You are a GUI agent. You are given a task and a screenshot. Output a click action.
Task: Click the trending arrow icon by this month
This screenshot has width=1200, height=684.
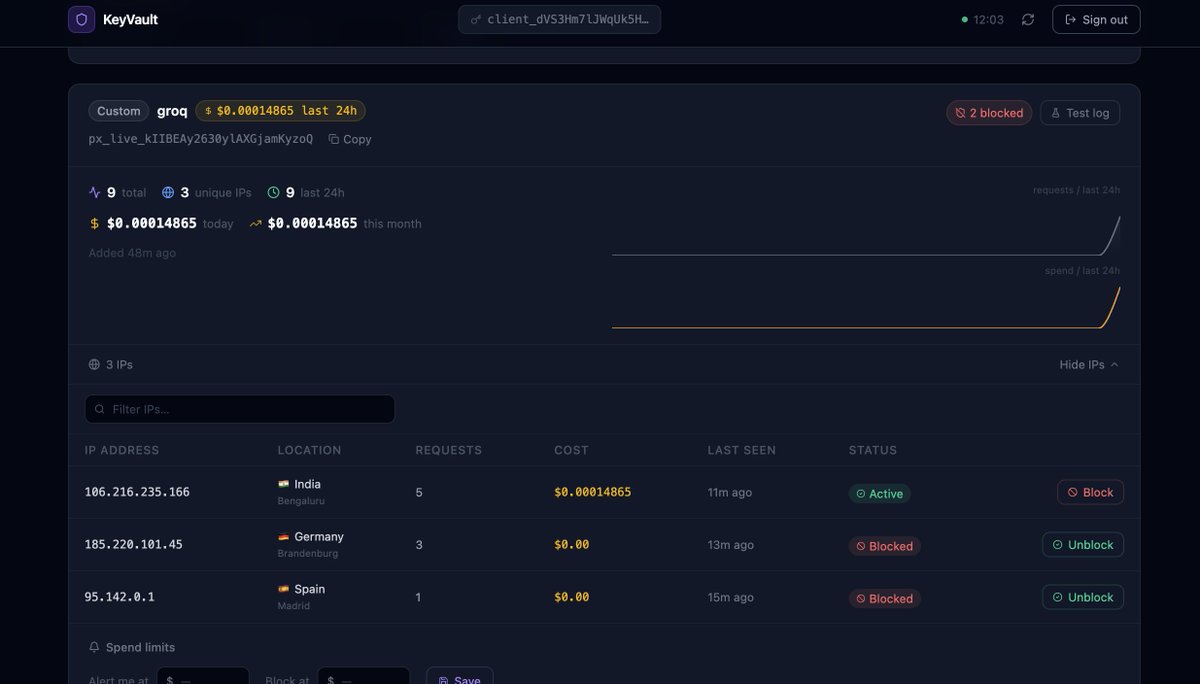click(256, 223)
